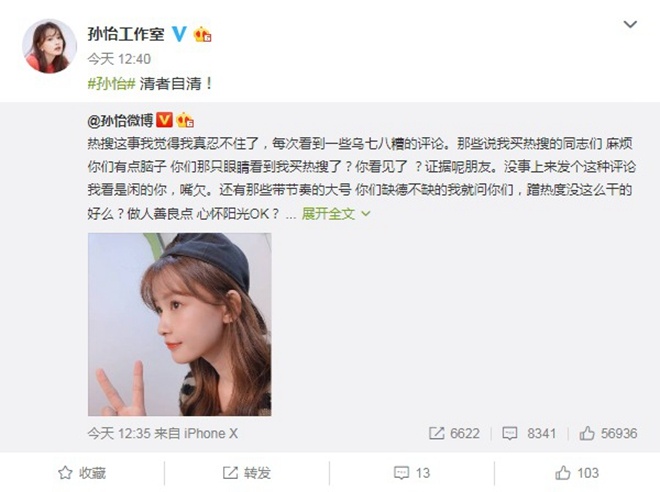Open the @孙怡微博 mention link

(x=120, y=121)
